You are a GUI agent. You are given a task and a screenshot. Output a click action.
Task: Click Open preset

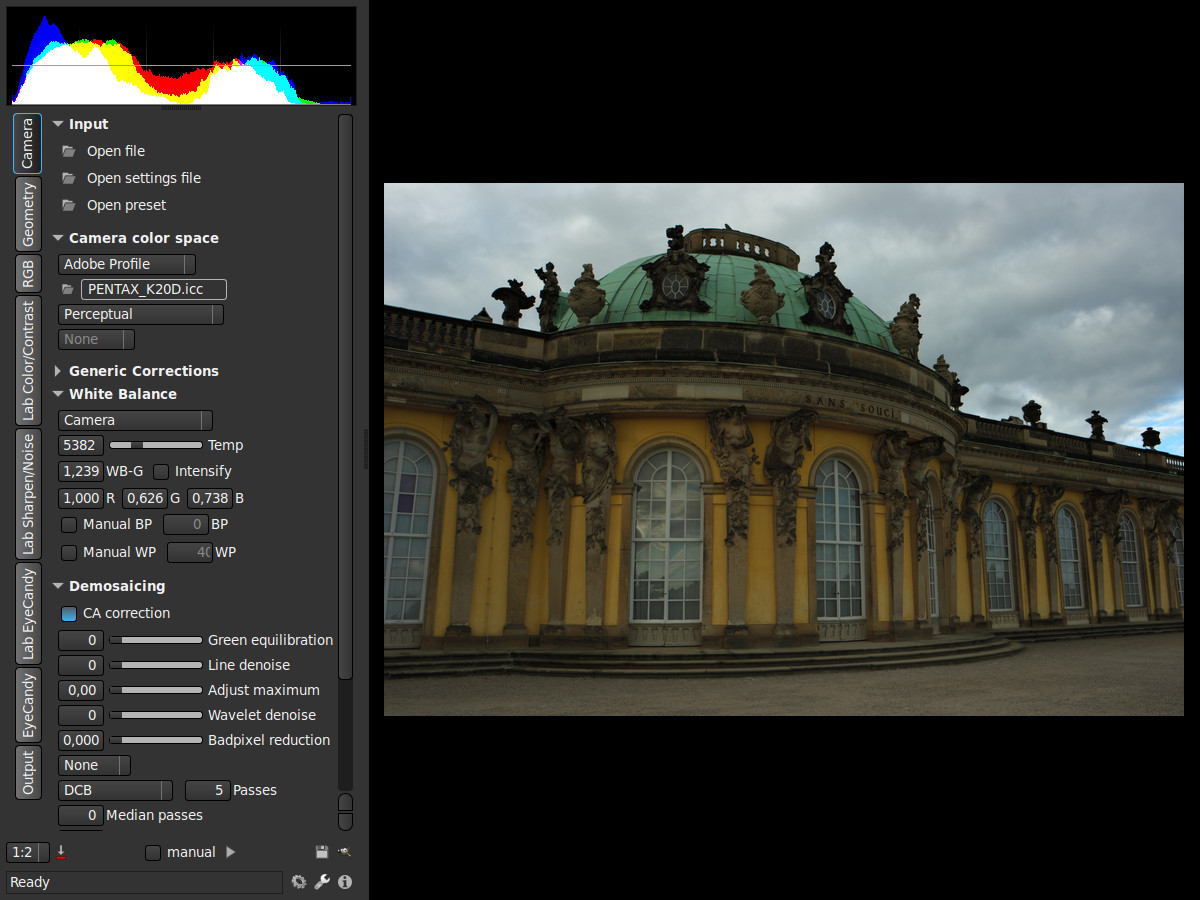pos(126,205)
